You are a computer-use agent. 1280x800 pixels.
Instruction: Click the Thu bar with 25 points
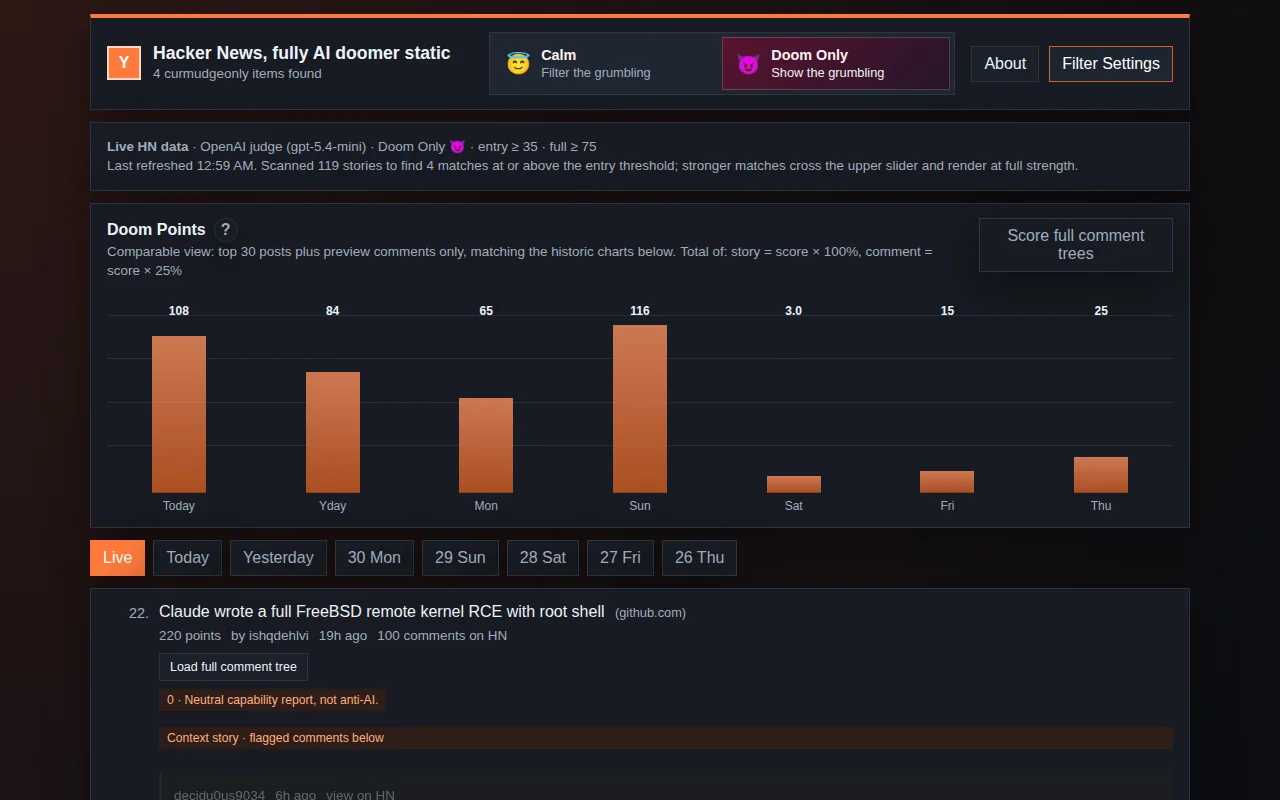point(1101,475)
